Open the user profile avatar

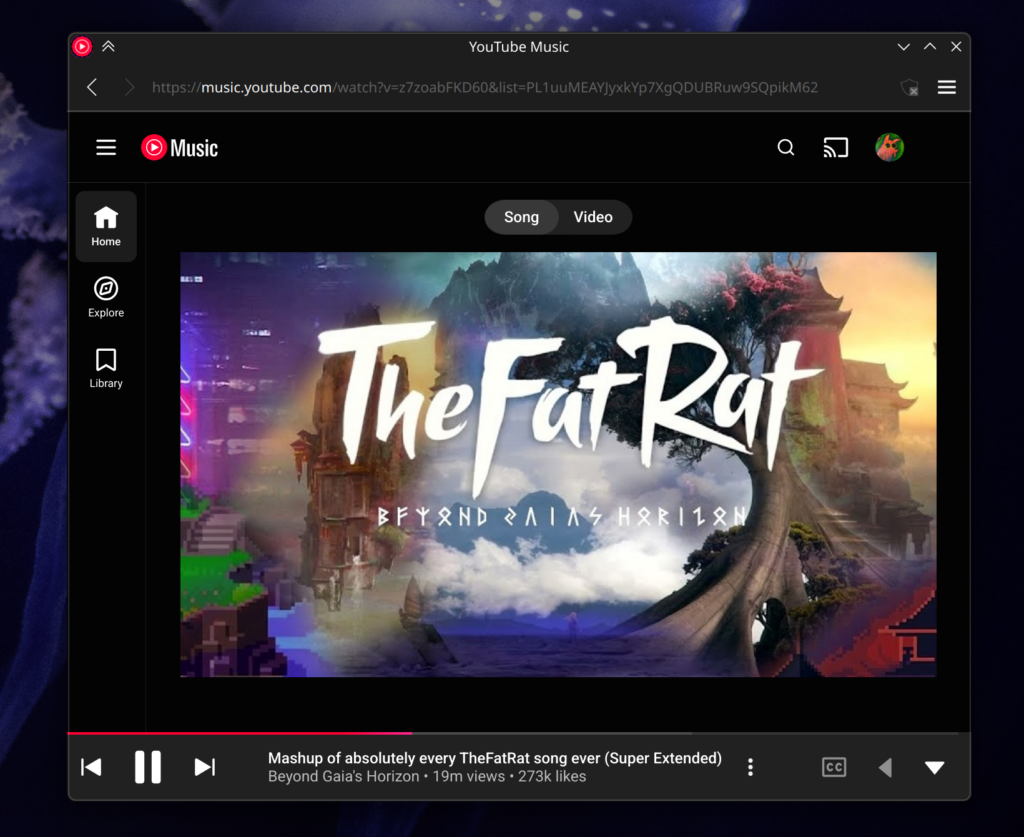coord(889,148)
